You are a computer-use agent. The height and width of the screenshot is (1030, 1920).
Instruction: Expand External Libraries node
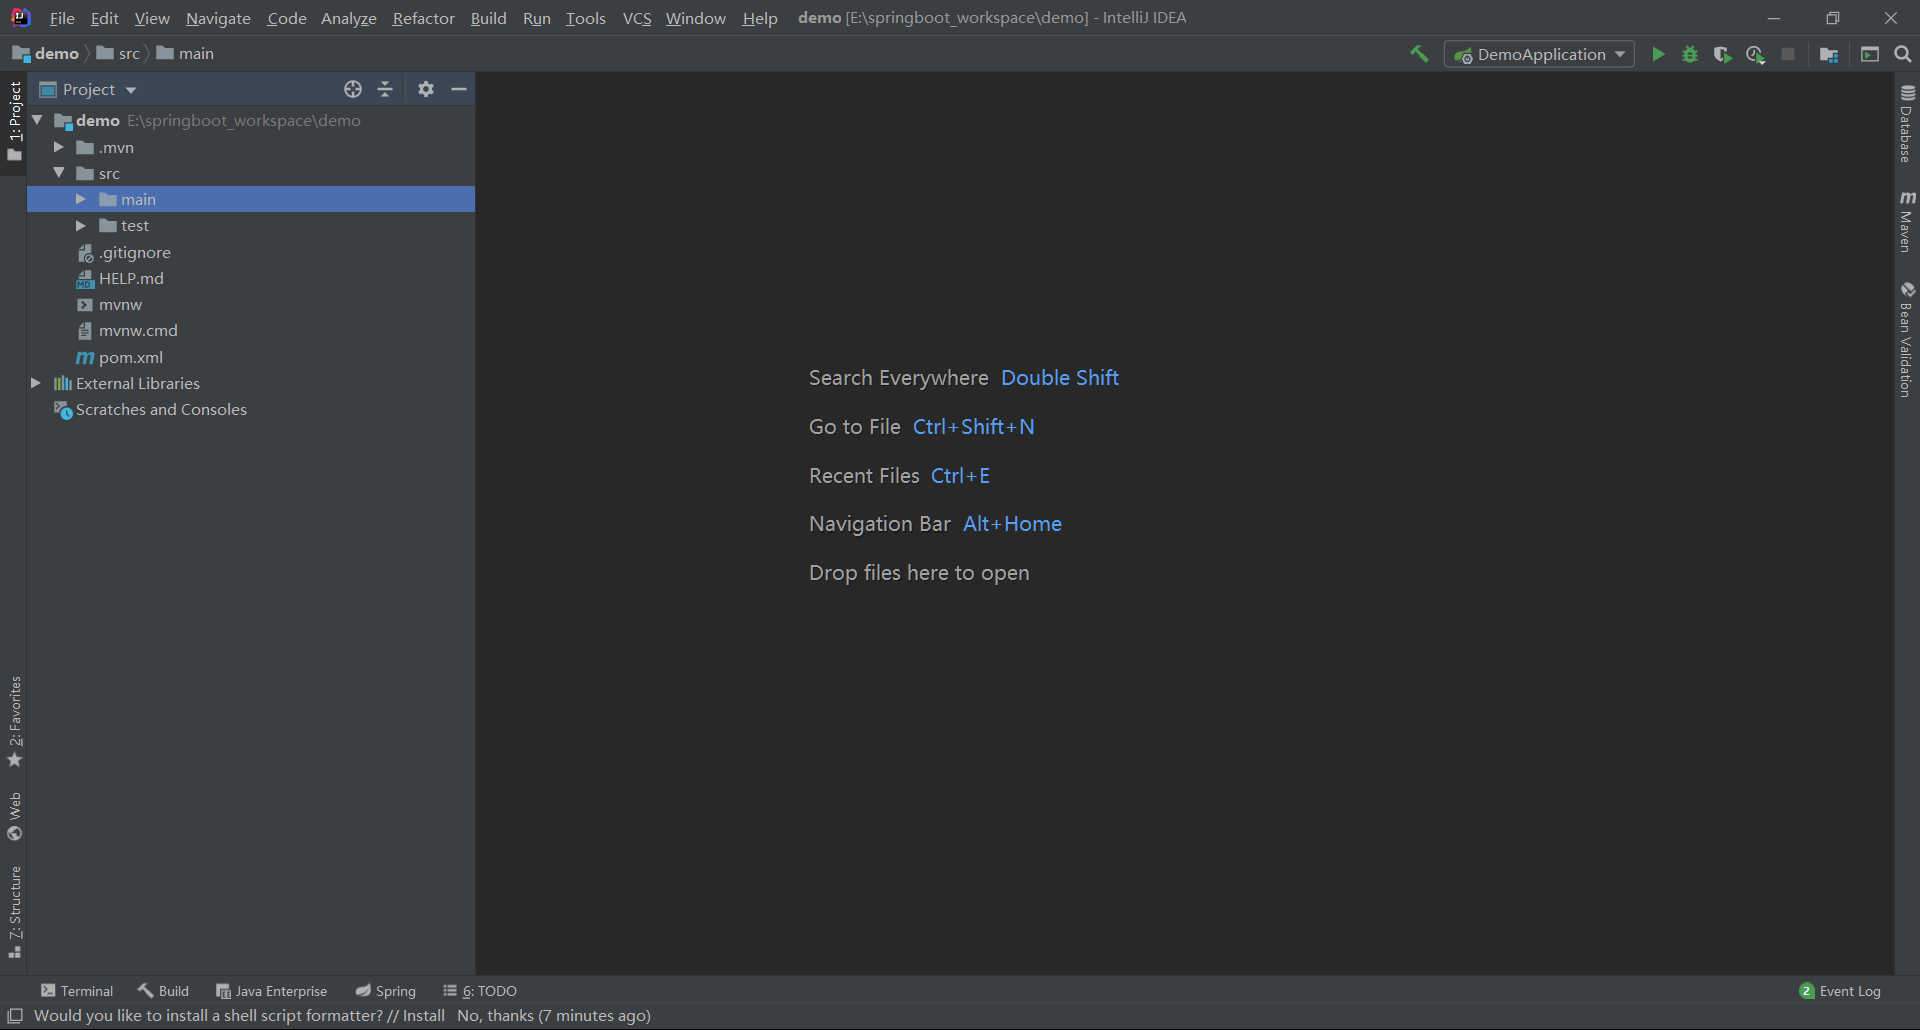[x=36, y=383]
